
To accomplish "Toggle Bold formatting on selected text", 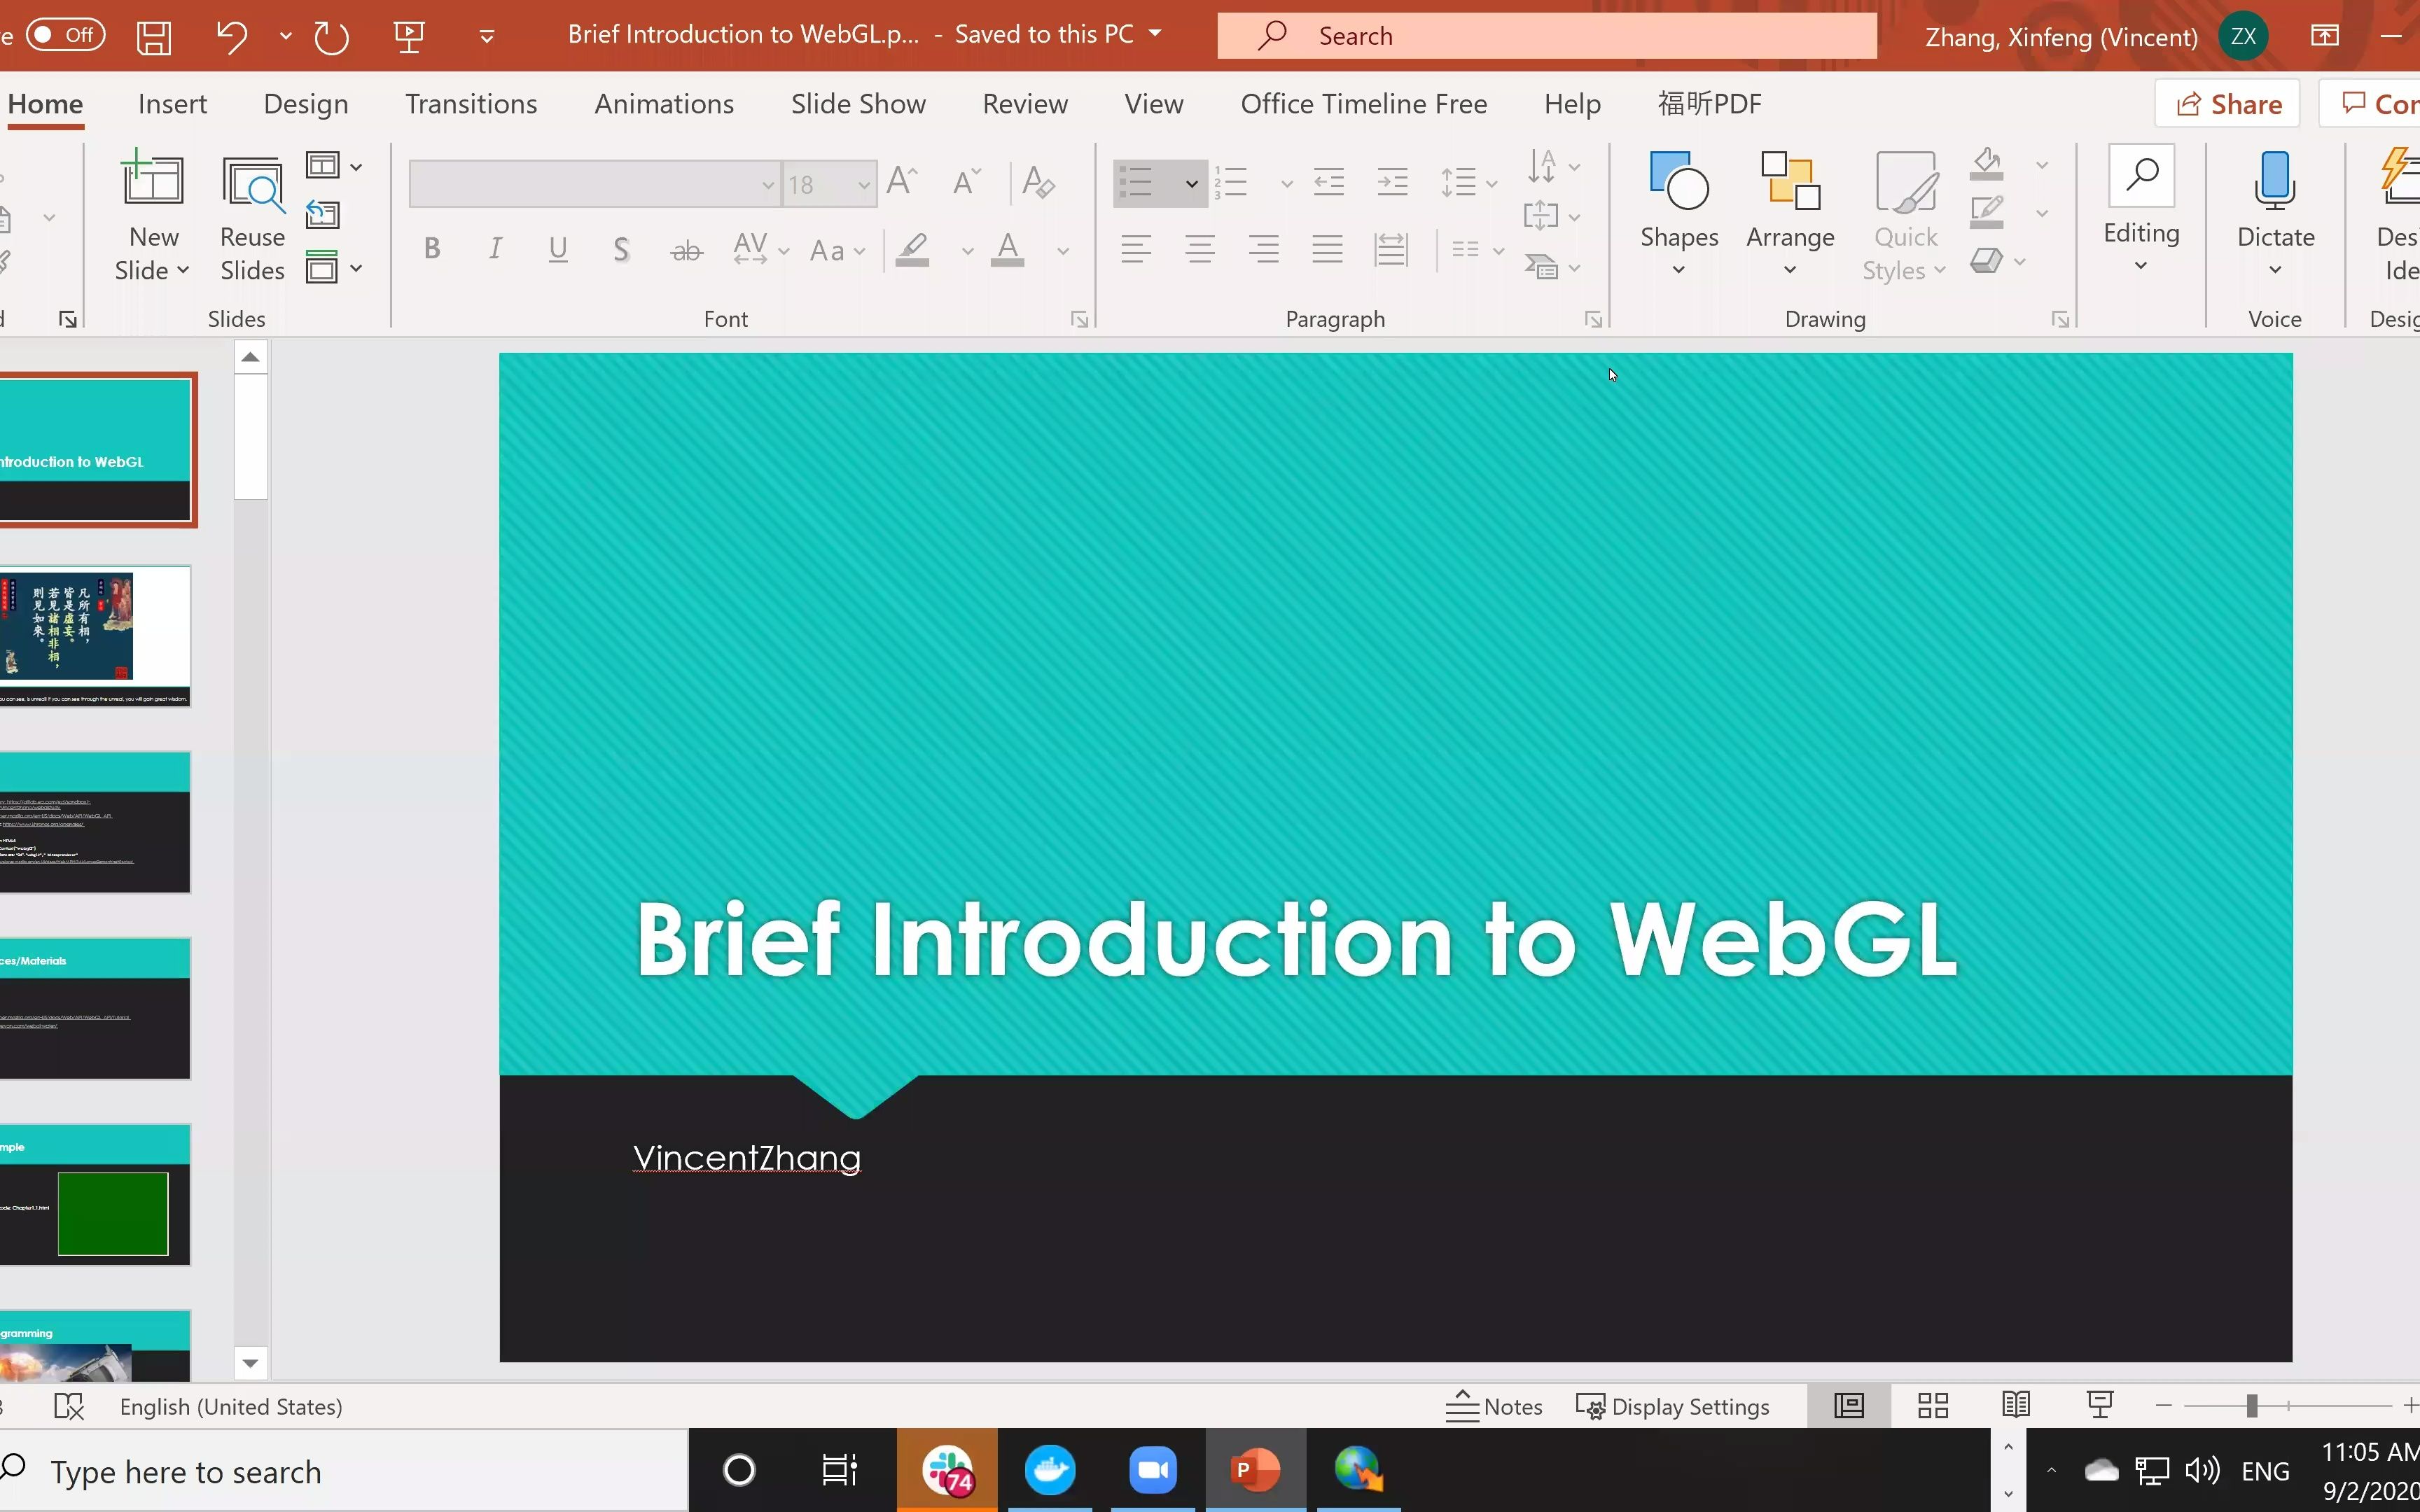I will 432,251.
